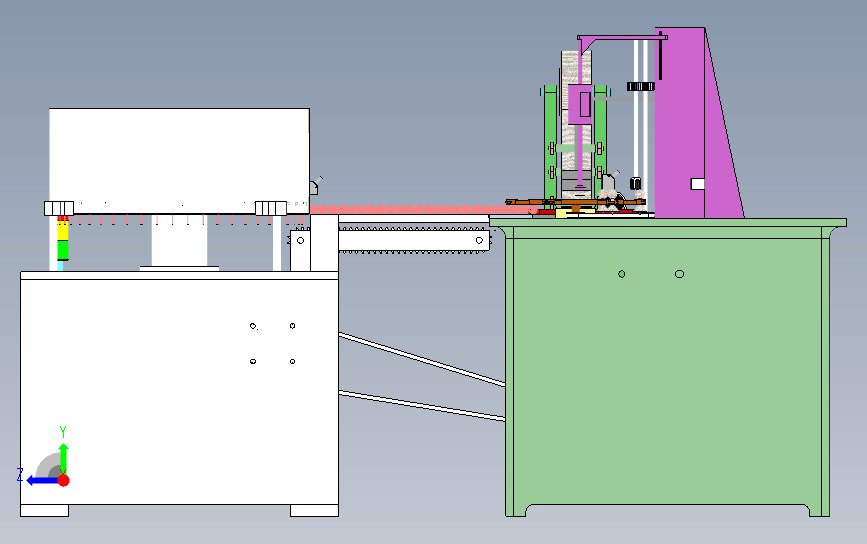
Task: Select the white square on purple column
Action: click(x=697, y=184)
